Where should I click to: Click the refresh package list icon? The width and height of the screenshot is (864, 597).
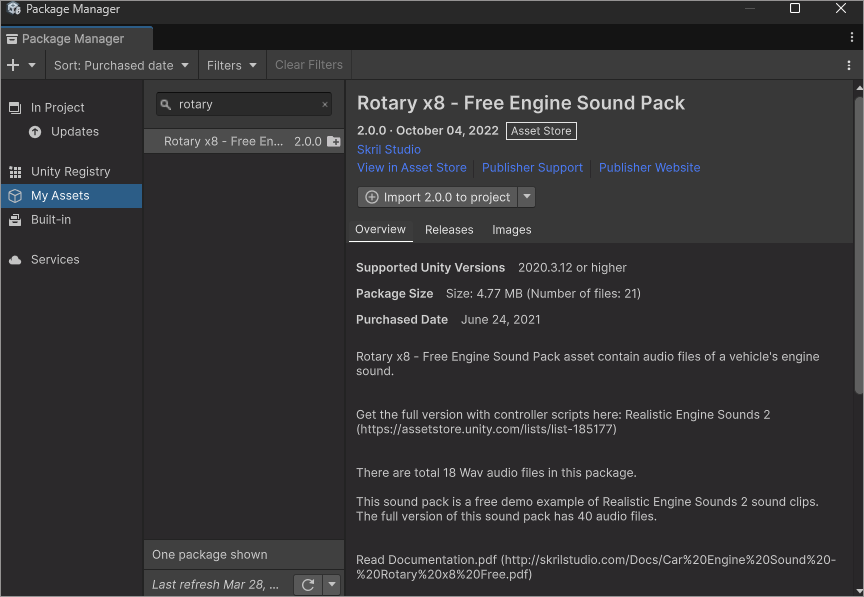(x=307, y=585)
